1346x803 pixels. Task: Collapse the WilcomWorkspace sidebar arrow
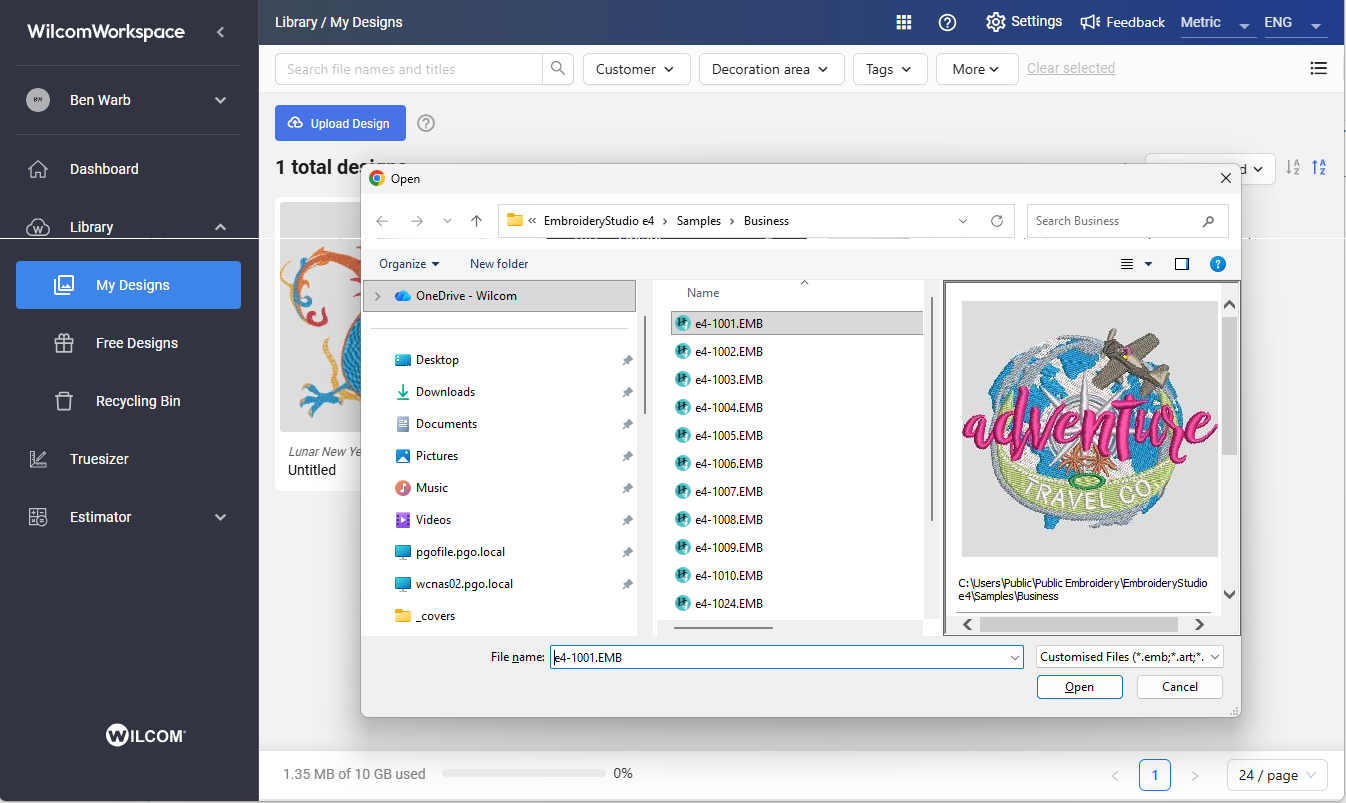coord(221,32)
